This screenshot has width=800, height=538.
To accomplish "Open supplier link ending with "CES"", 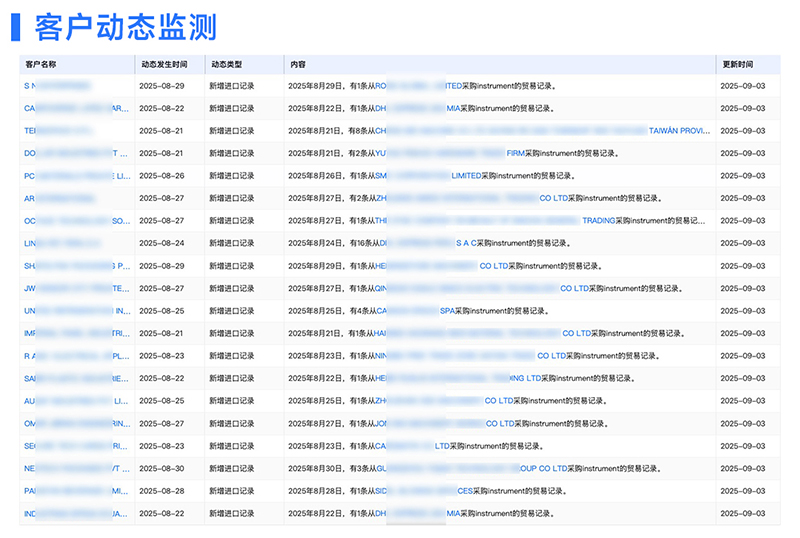I will pyautogui.click(x=424, y=491).
